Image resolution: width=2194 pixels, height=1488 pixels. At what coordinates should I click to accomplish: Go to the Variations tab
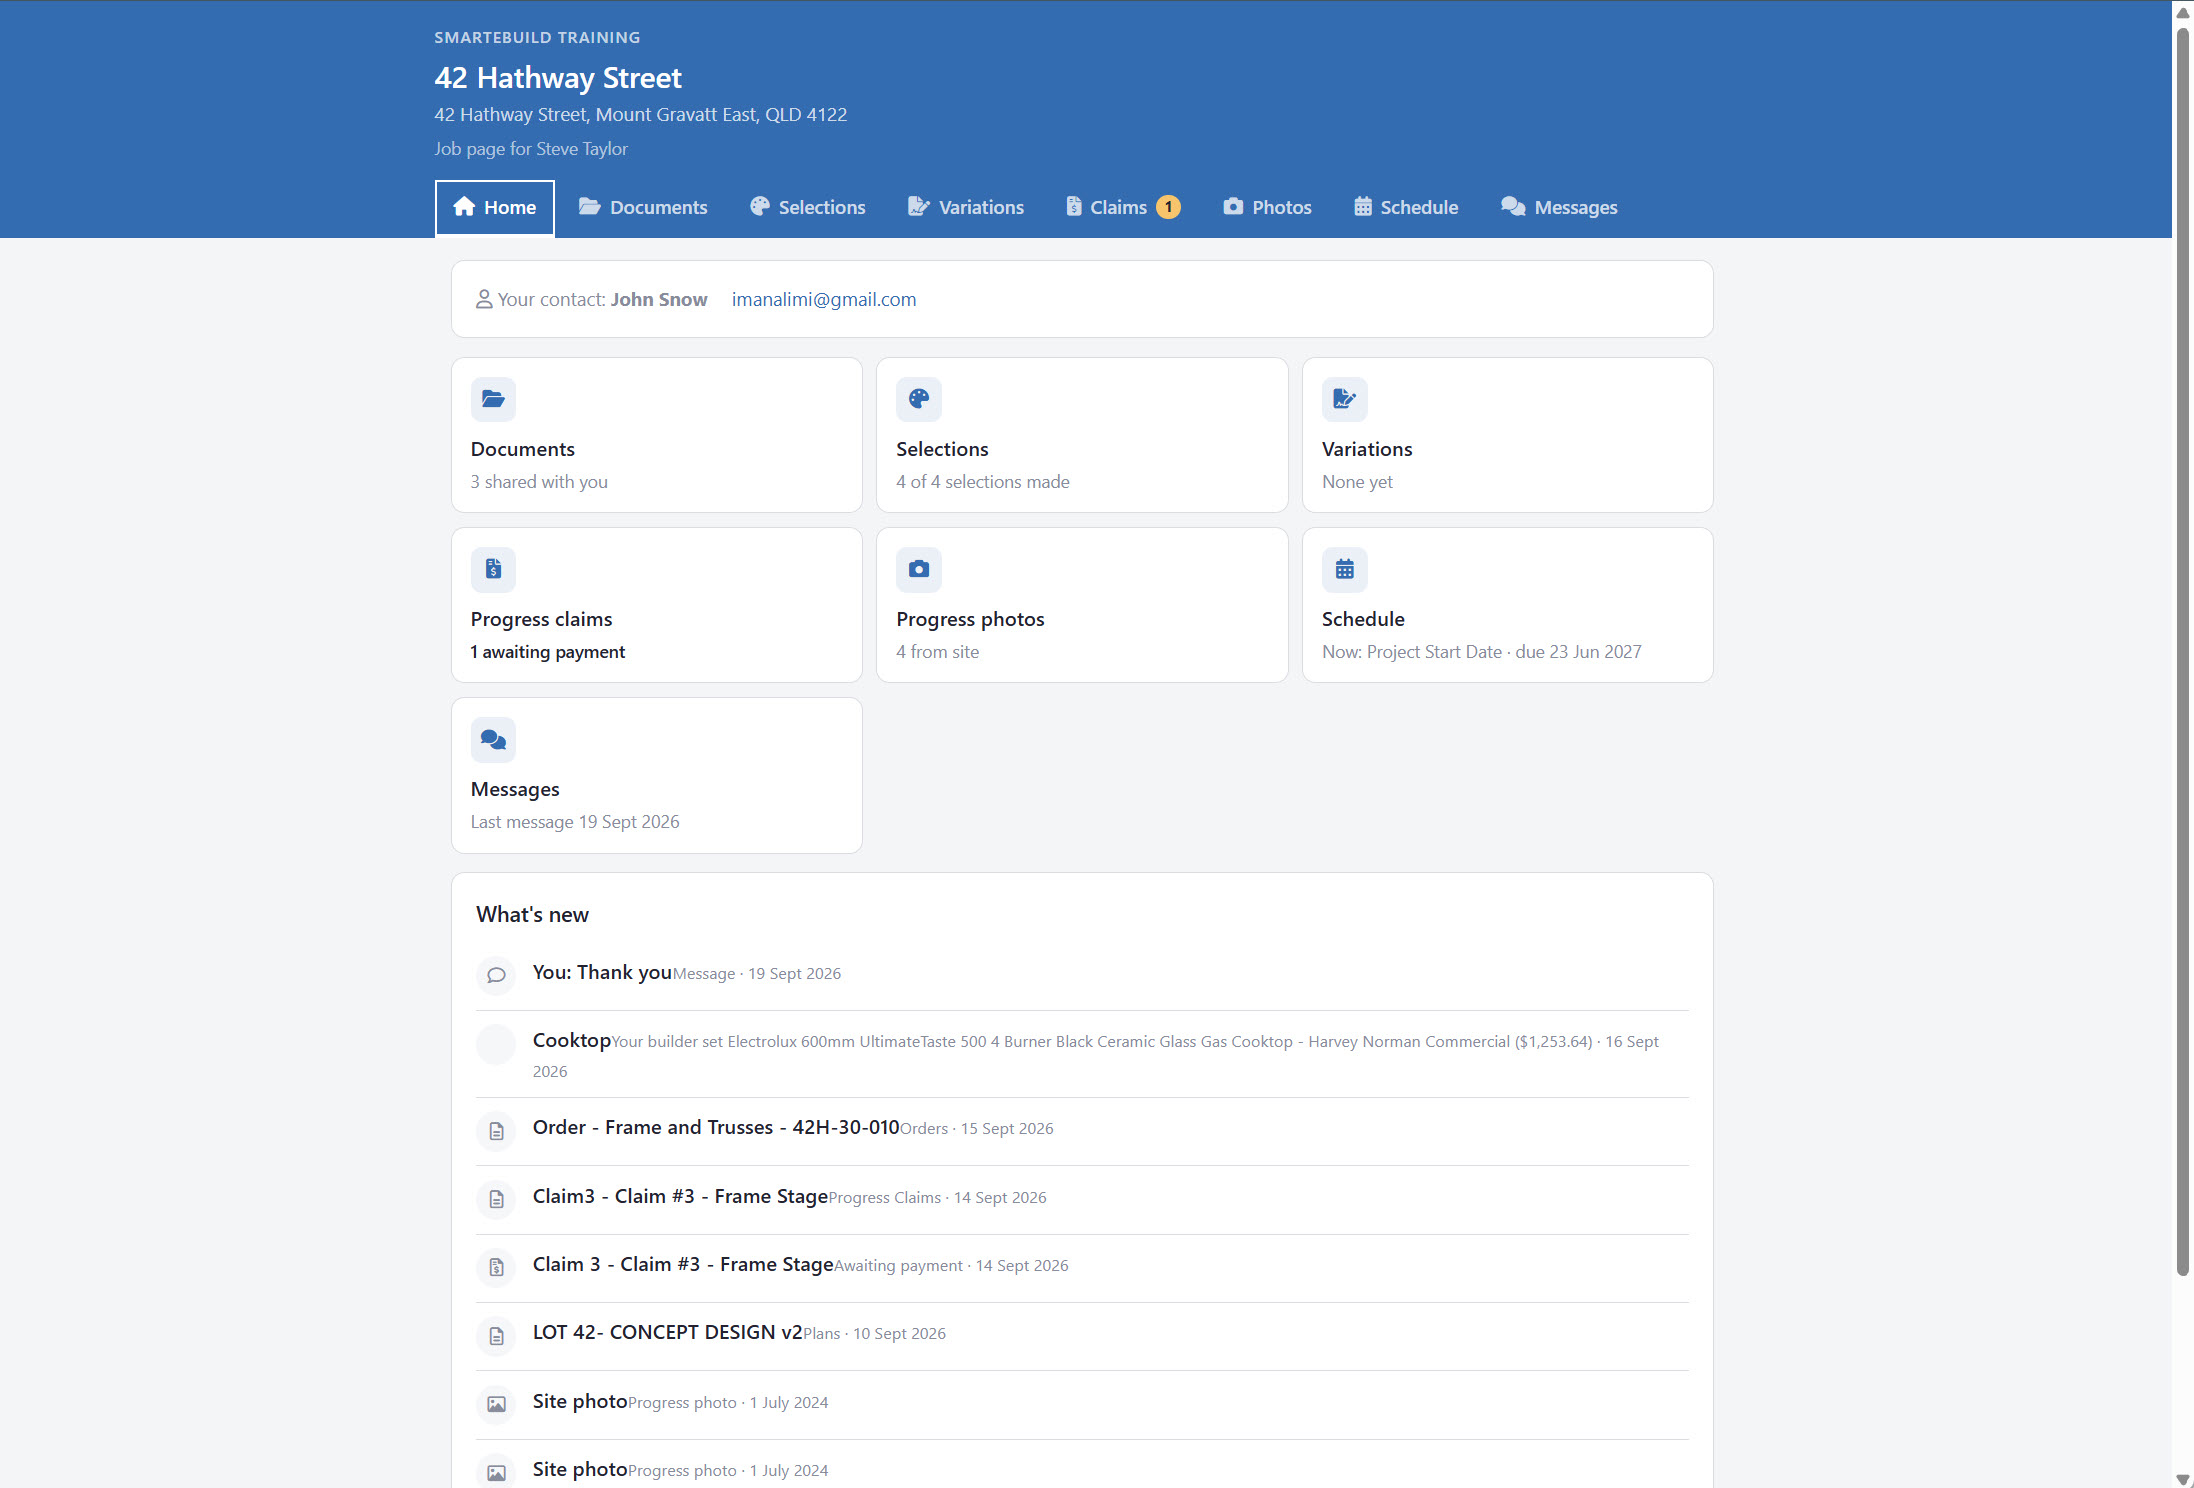tap(966, 208)
